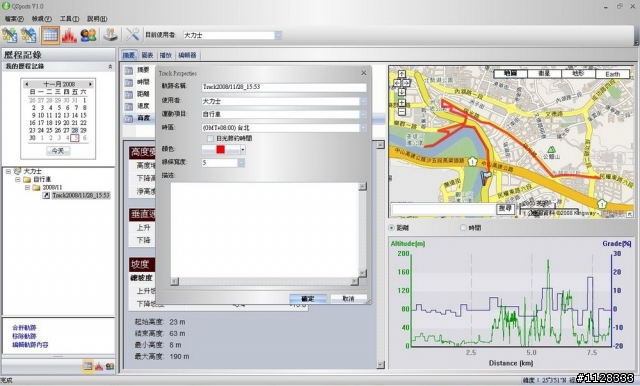Toggle the 日光節約時間 checkbox
This screenshot has width=640, height=386.
(210, 139)
